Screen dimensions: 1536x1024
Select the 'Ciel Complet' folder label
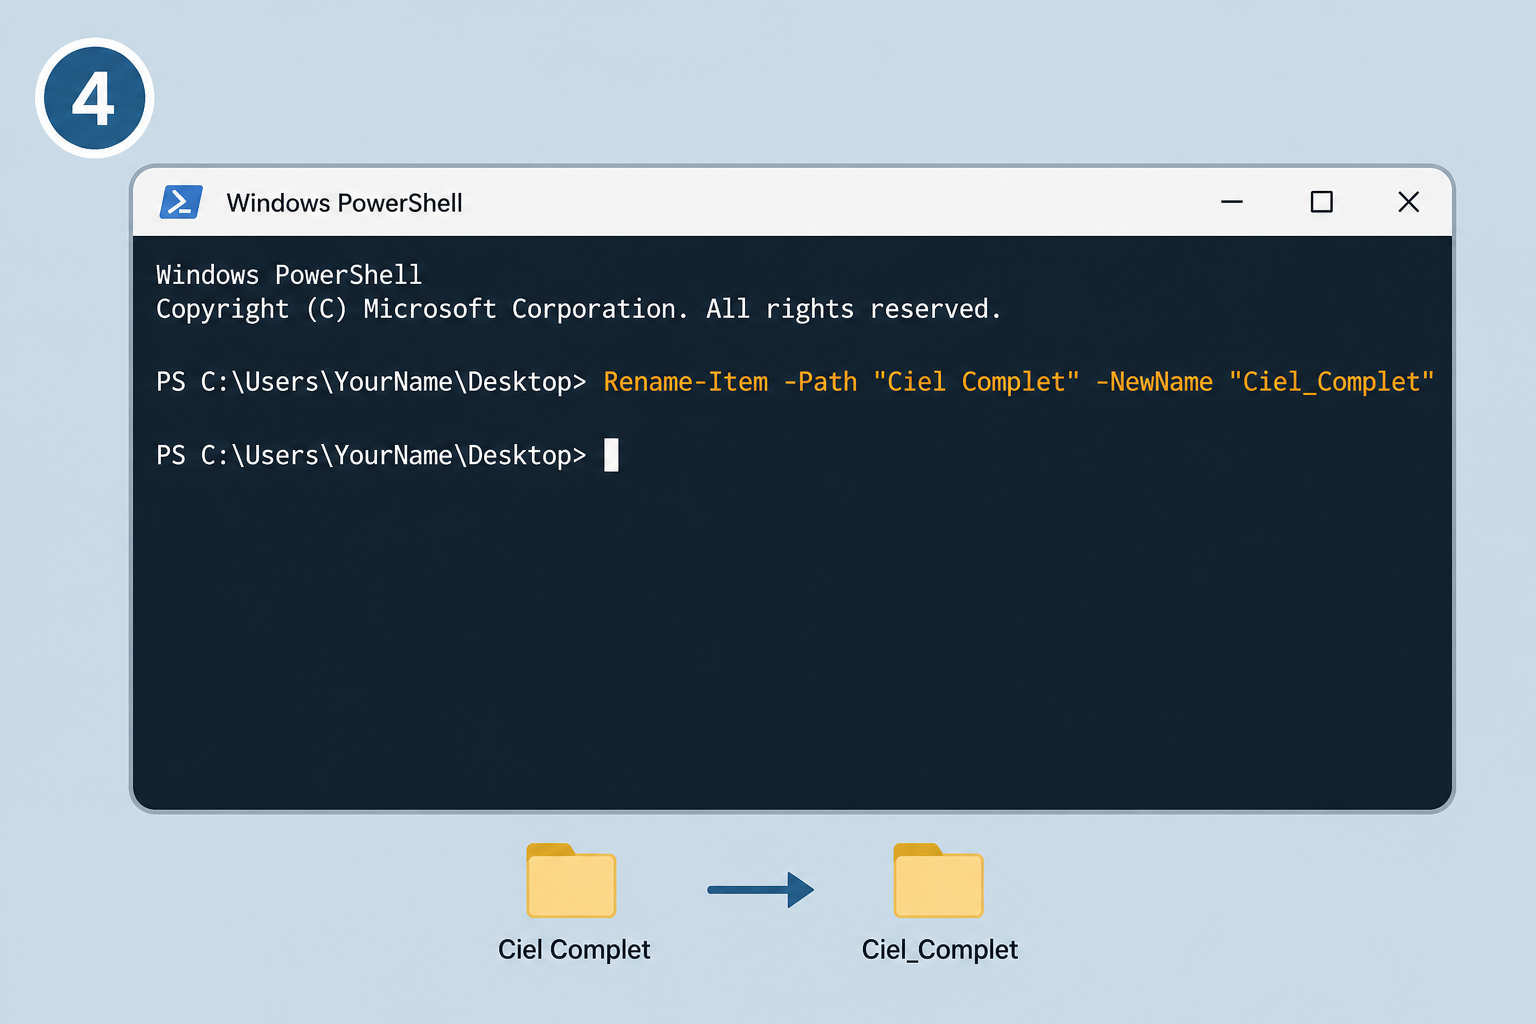pos(574,949)
